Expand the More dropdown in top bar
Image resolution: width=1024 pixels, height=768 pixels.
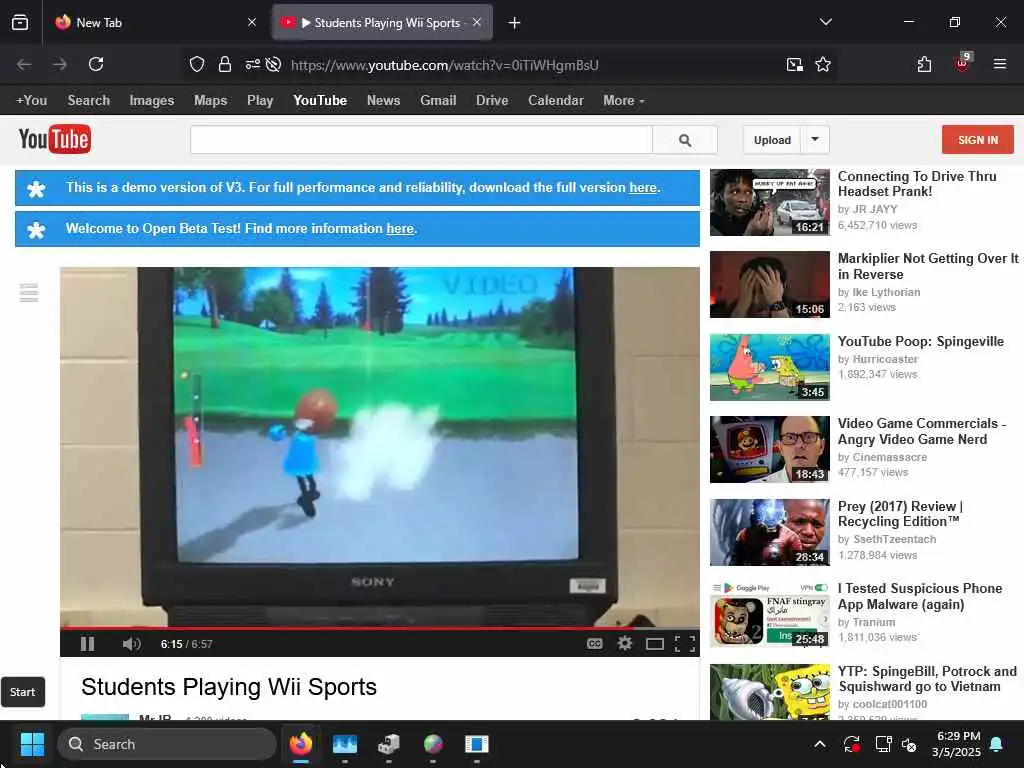tap(624, 101)
